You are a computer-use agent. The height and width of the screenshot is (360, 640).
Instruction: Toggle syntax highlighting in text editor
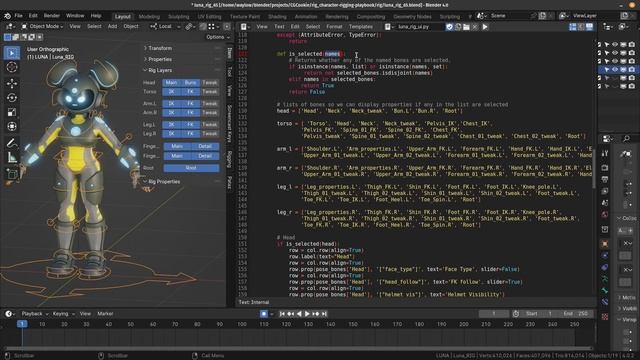click(x=589, y=27)
